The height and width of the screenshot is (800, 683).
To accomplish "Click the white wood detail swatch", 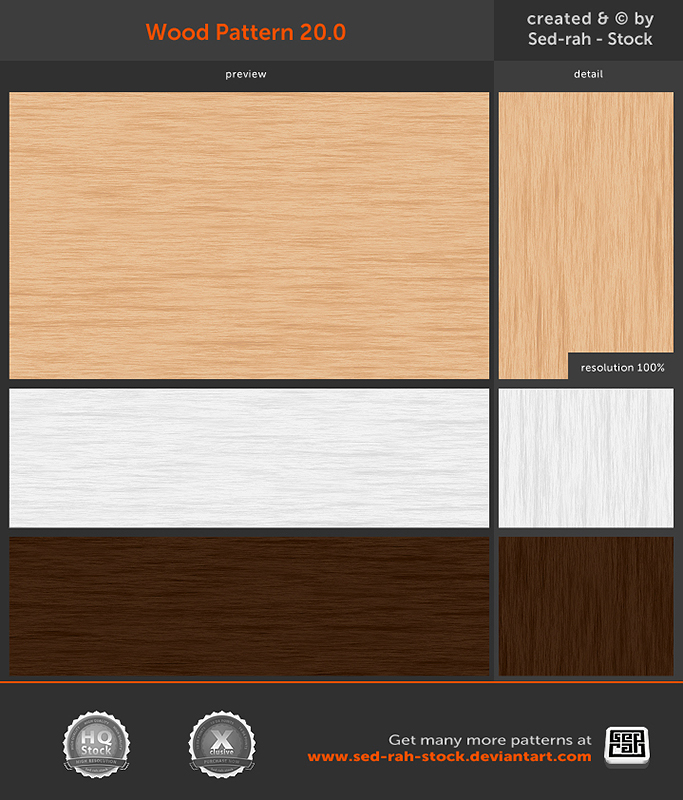I will [x=586, y=458].
